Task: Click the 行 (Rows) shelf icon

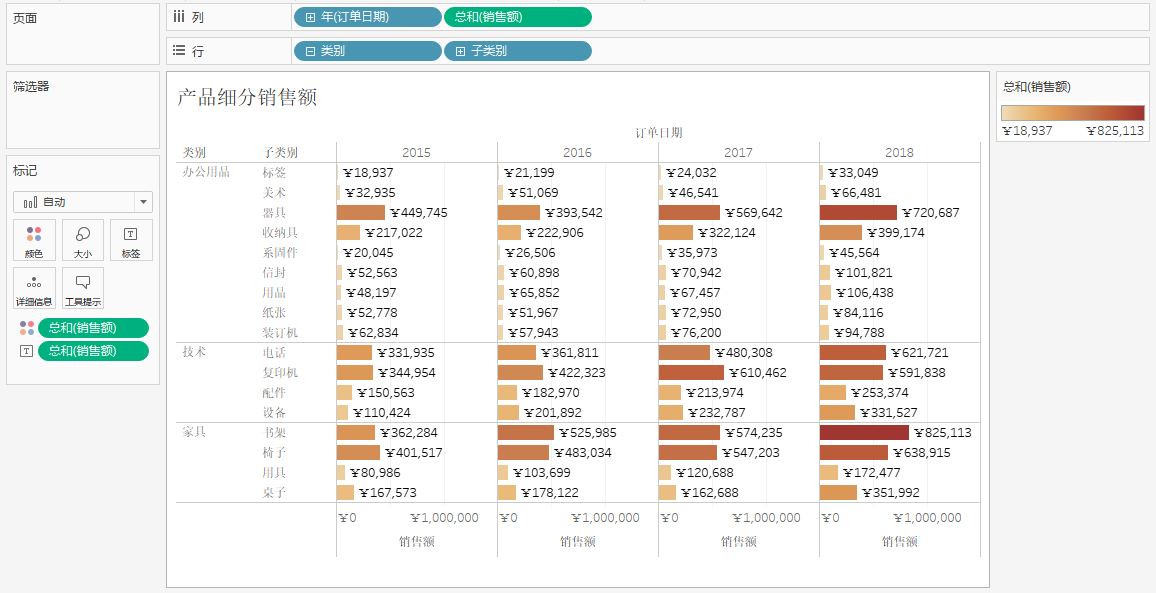Action: (x=179, y=51)
